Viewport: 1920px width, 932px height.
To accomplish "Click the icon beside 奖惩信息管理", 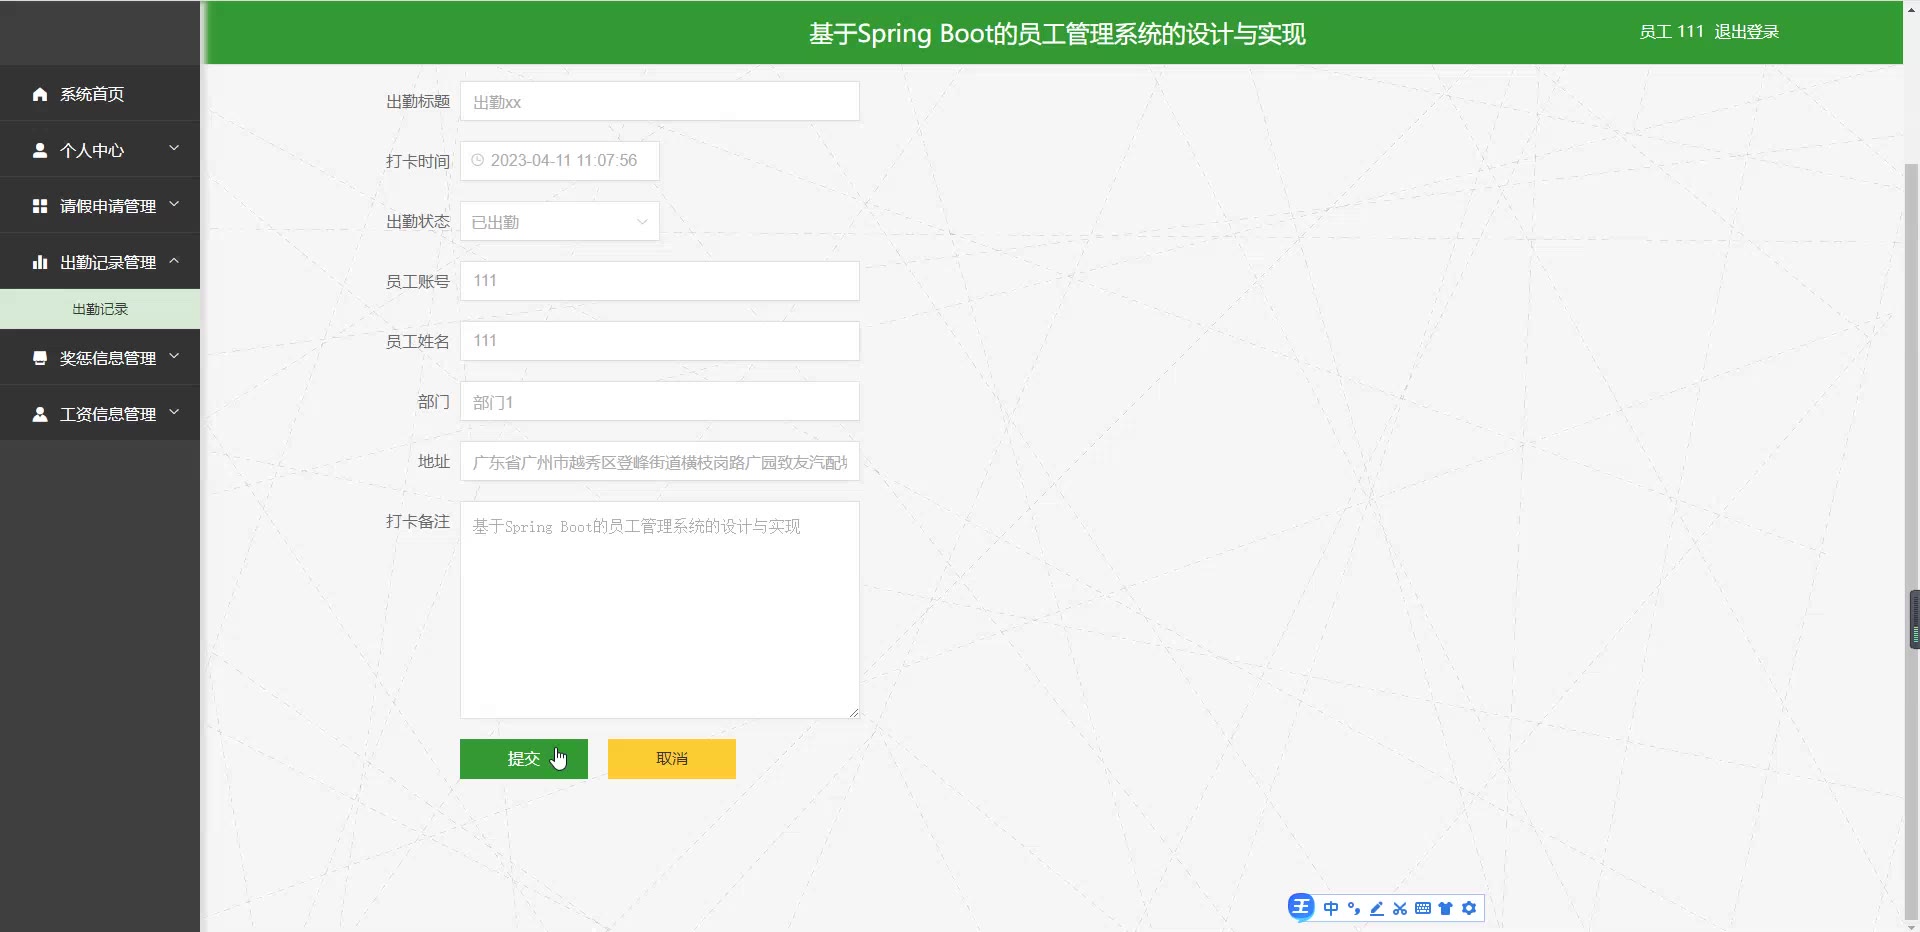I will (x=40, y=358).
